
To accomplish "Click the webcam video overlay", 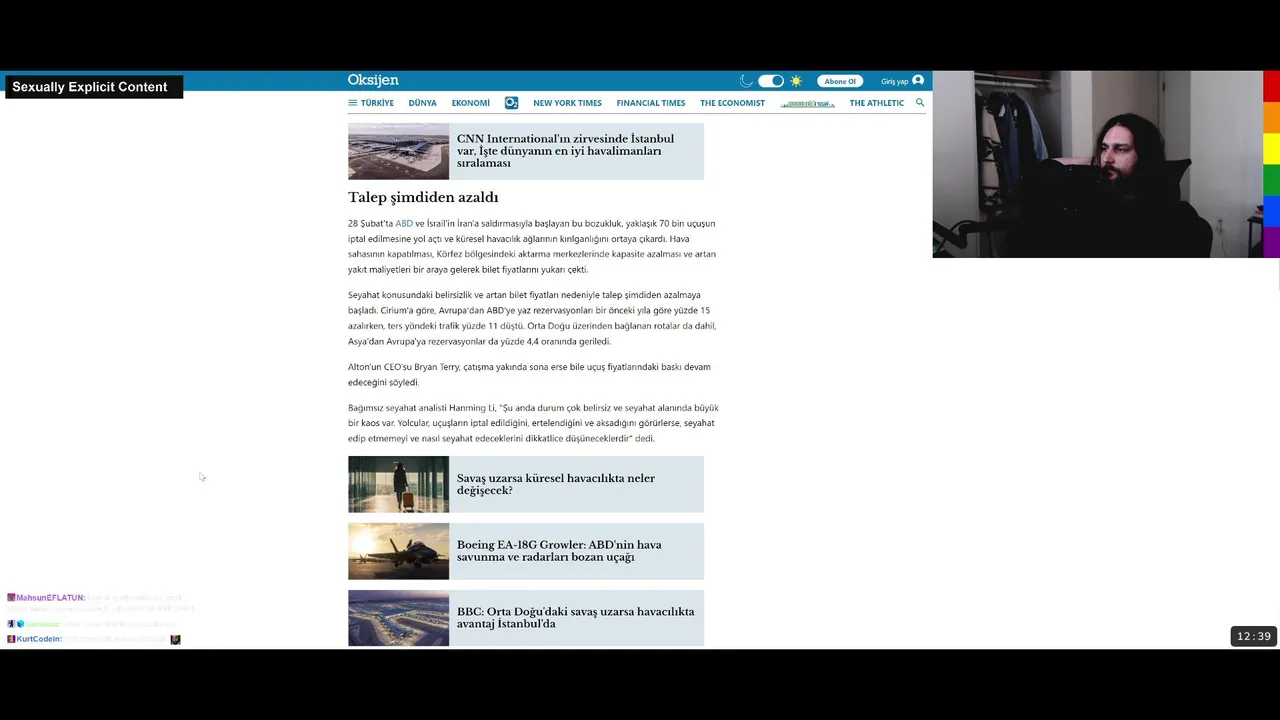I will point(1097,164).
